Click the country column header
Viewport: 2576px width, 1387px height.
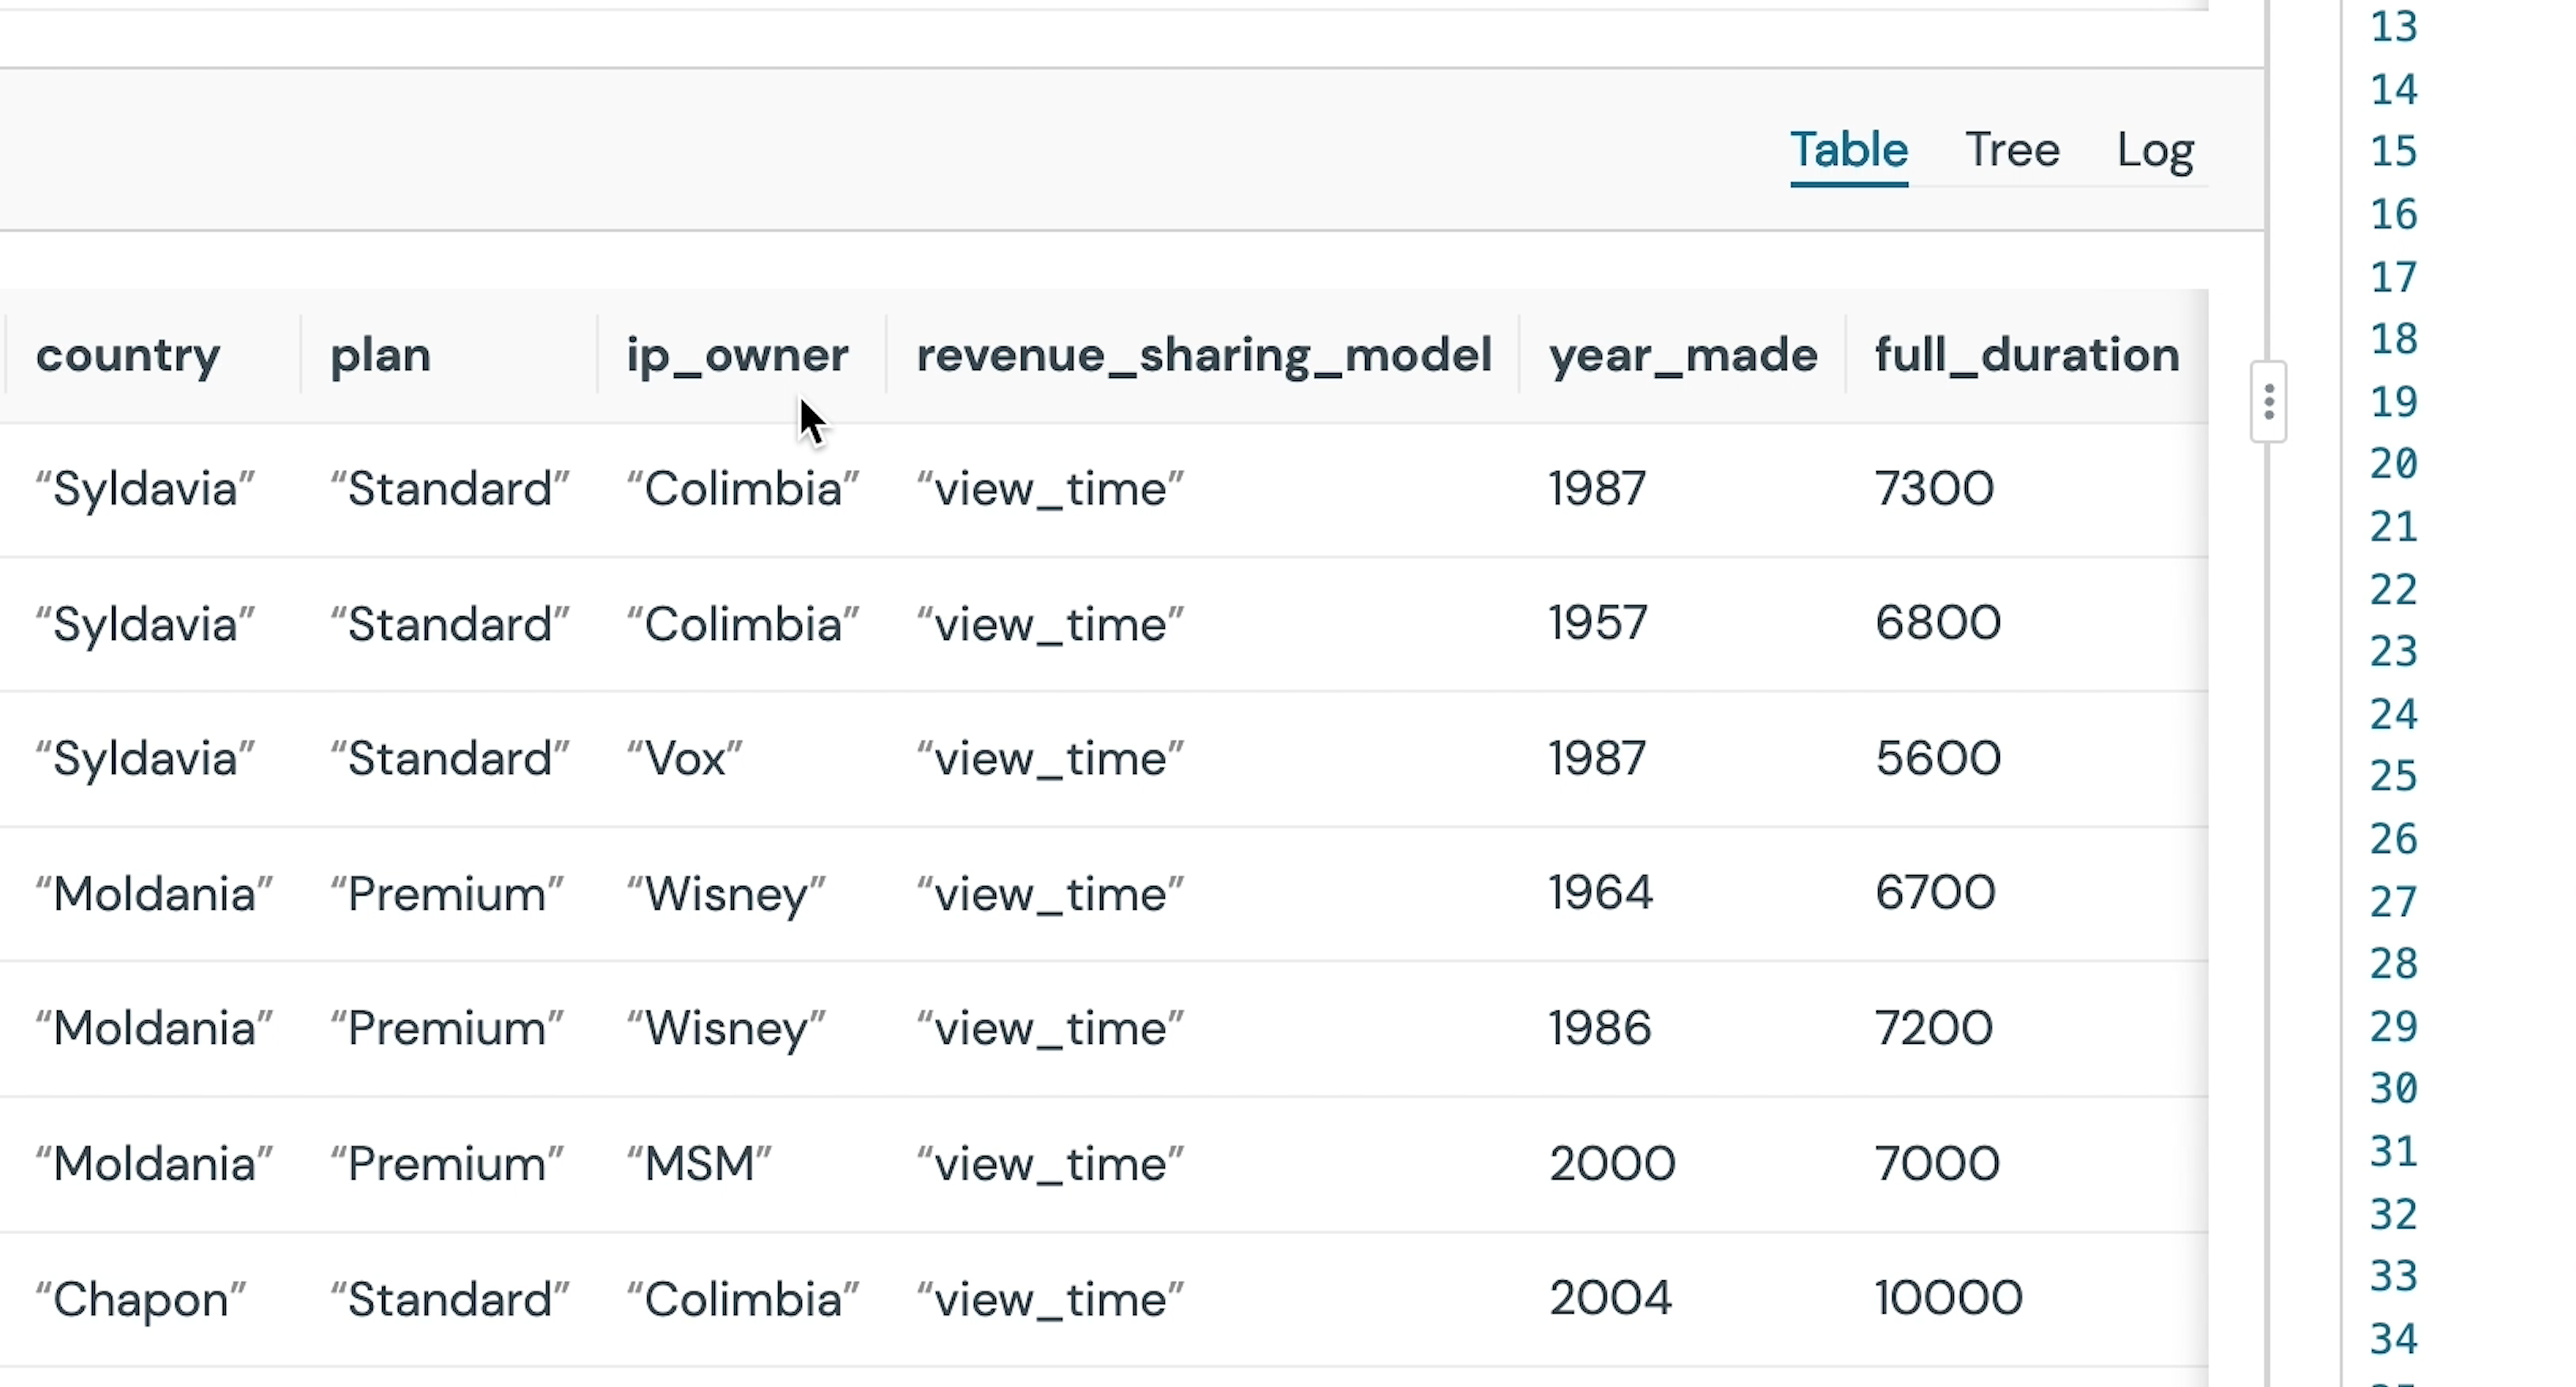click(x=128, y=356)
